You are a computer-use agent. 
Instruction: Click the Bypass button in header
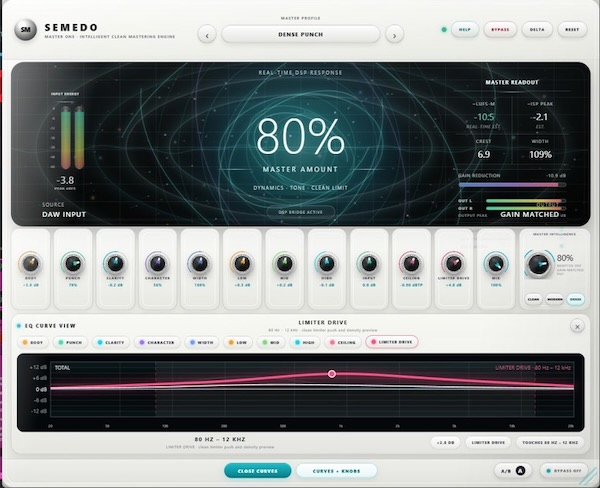point(500,29)
